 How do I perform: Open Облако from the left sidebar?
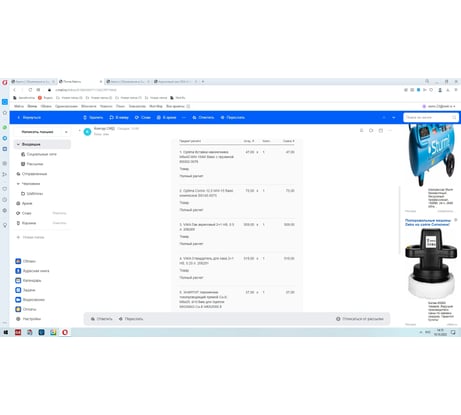click(x=25, y=261)
